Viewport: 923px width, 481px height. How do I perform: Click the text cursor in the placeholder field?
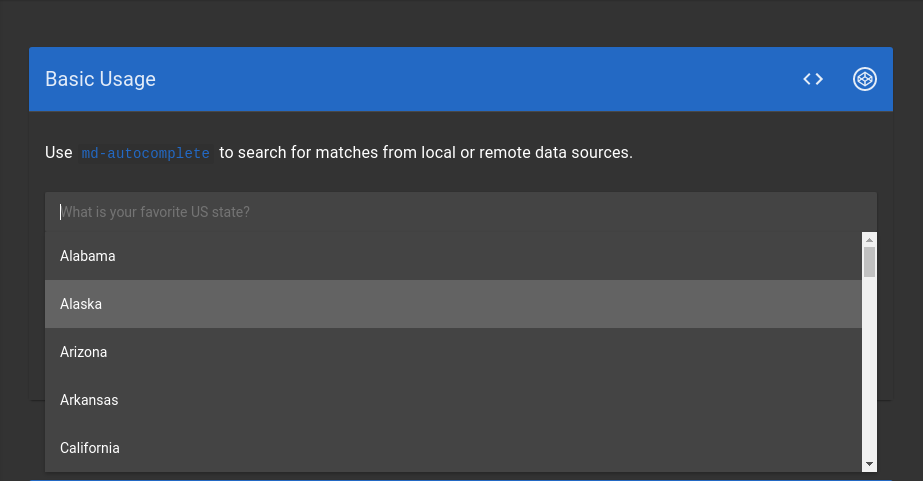[60, 212]
